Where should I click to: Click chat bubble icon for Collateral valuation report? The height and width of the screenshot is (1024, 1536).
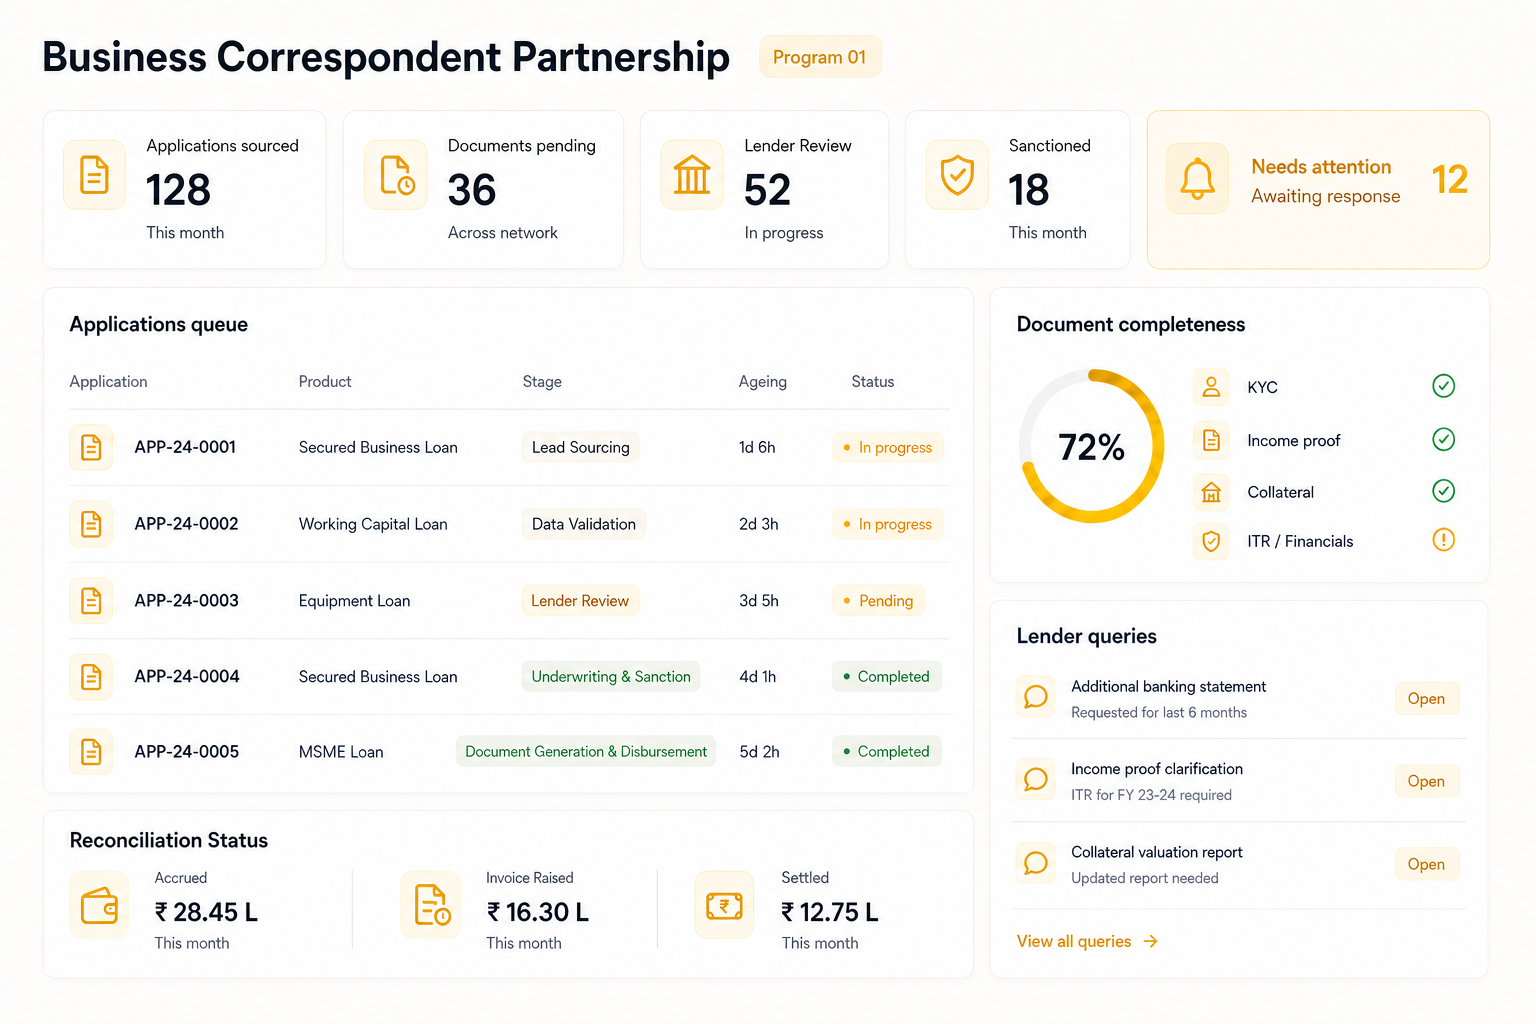click(1036, 863)
